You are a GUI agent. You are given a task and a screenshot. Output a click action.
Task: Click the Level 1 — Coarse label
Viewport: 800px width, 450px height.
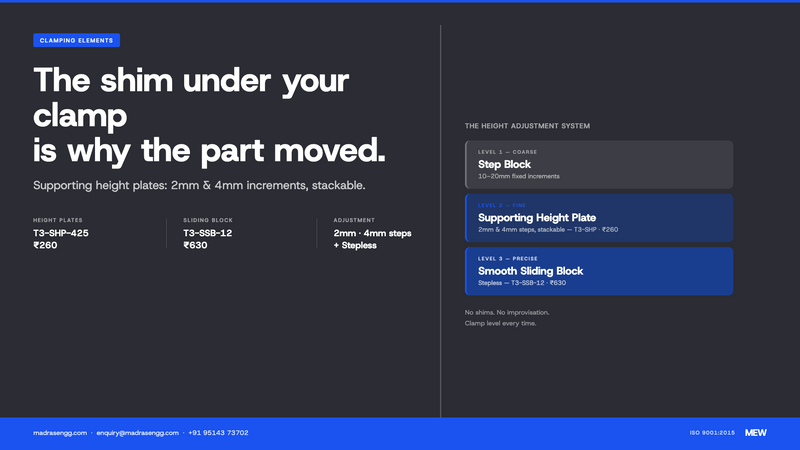coord(507,152)
